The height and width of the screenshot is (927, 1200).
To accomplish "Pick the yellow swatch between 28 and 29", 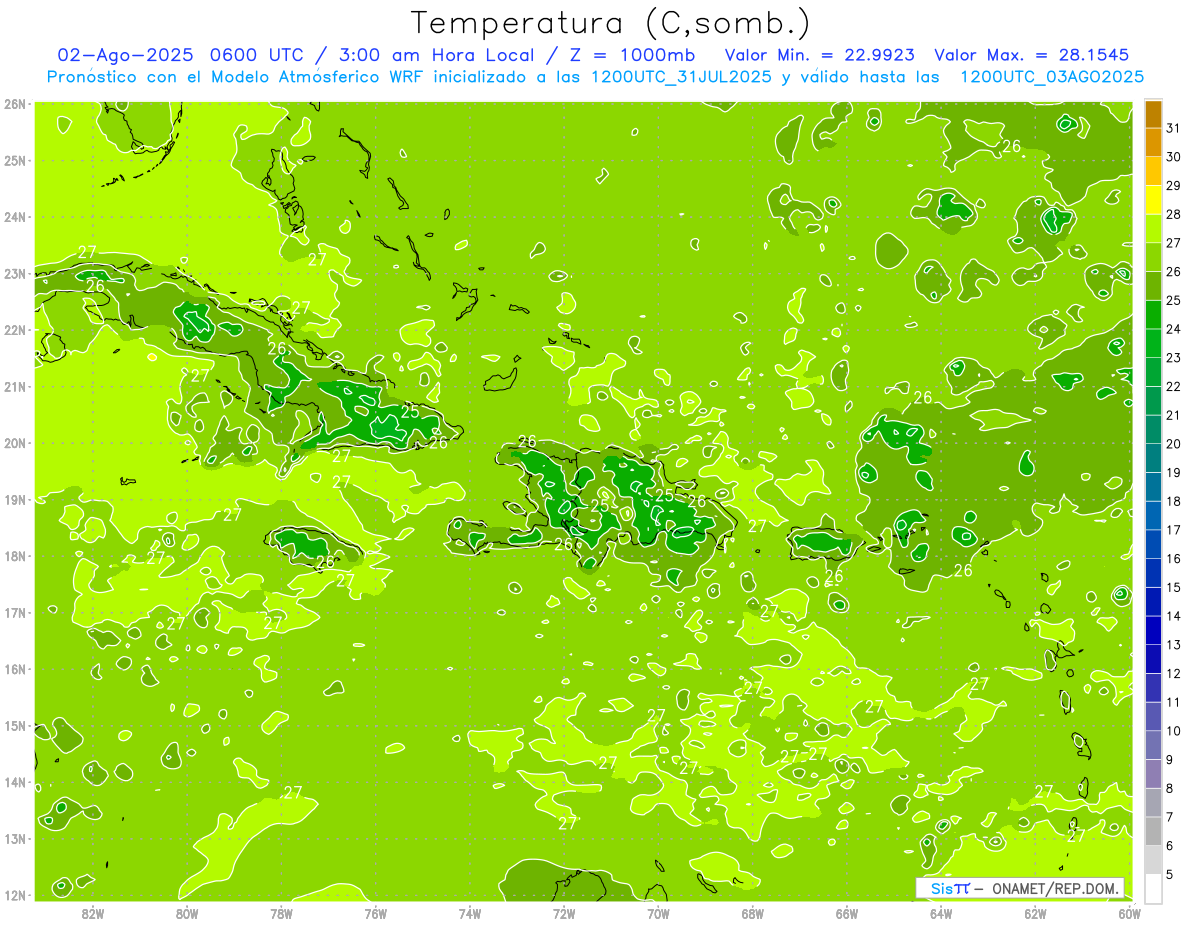I will [1153, 200].
